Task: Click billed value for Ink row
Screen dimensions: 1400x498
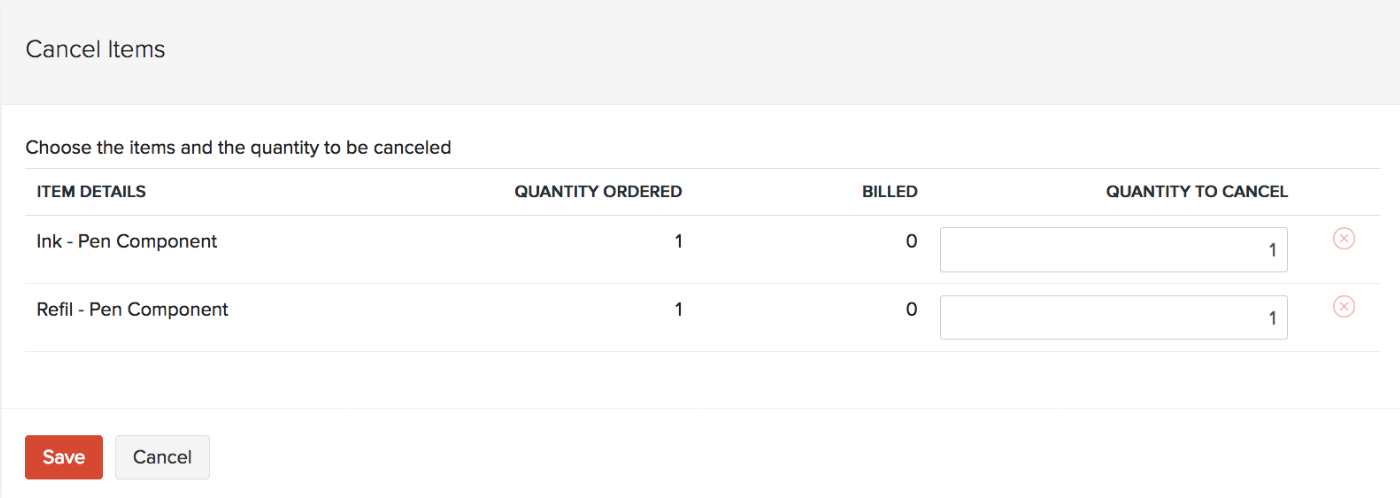Action: [911, 241]
